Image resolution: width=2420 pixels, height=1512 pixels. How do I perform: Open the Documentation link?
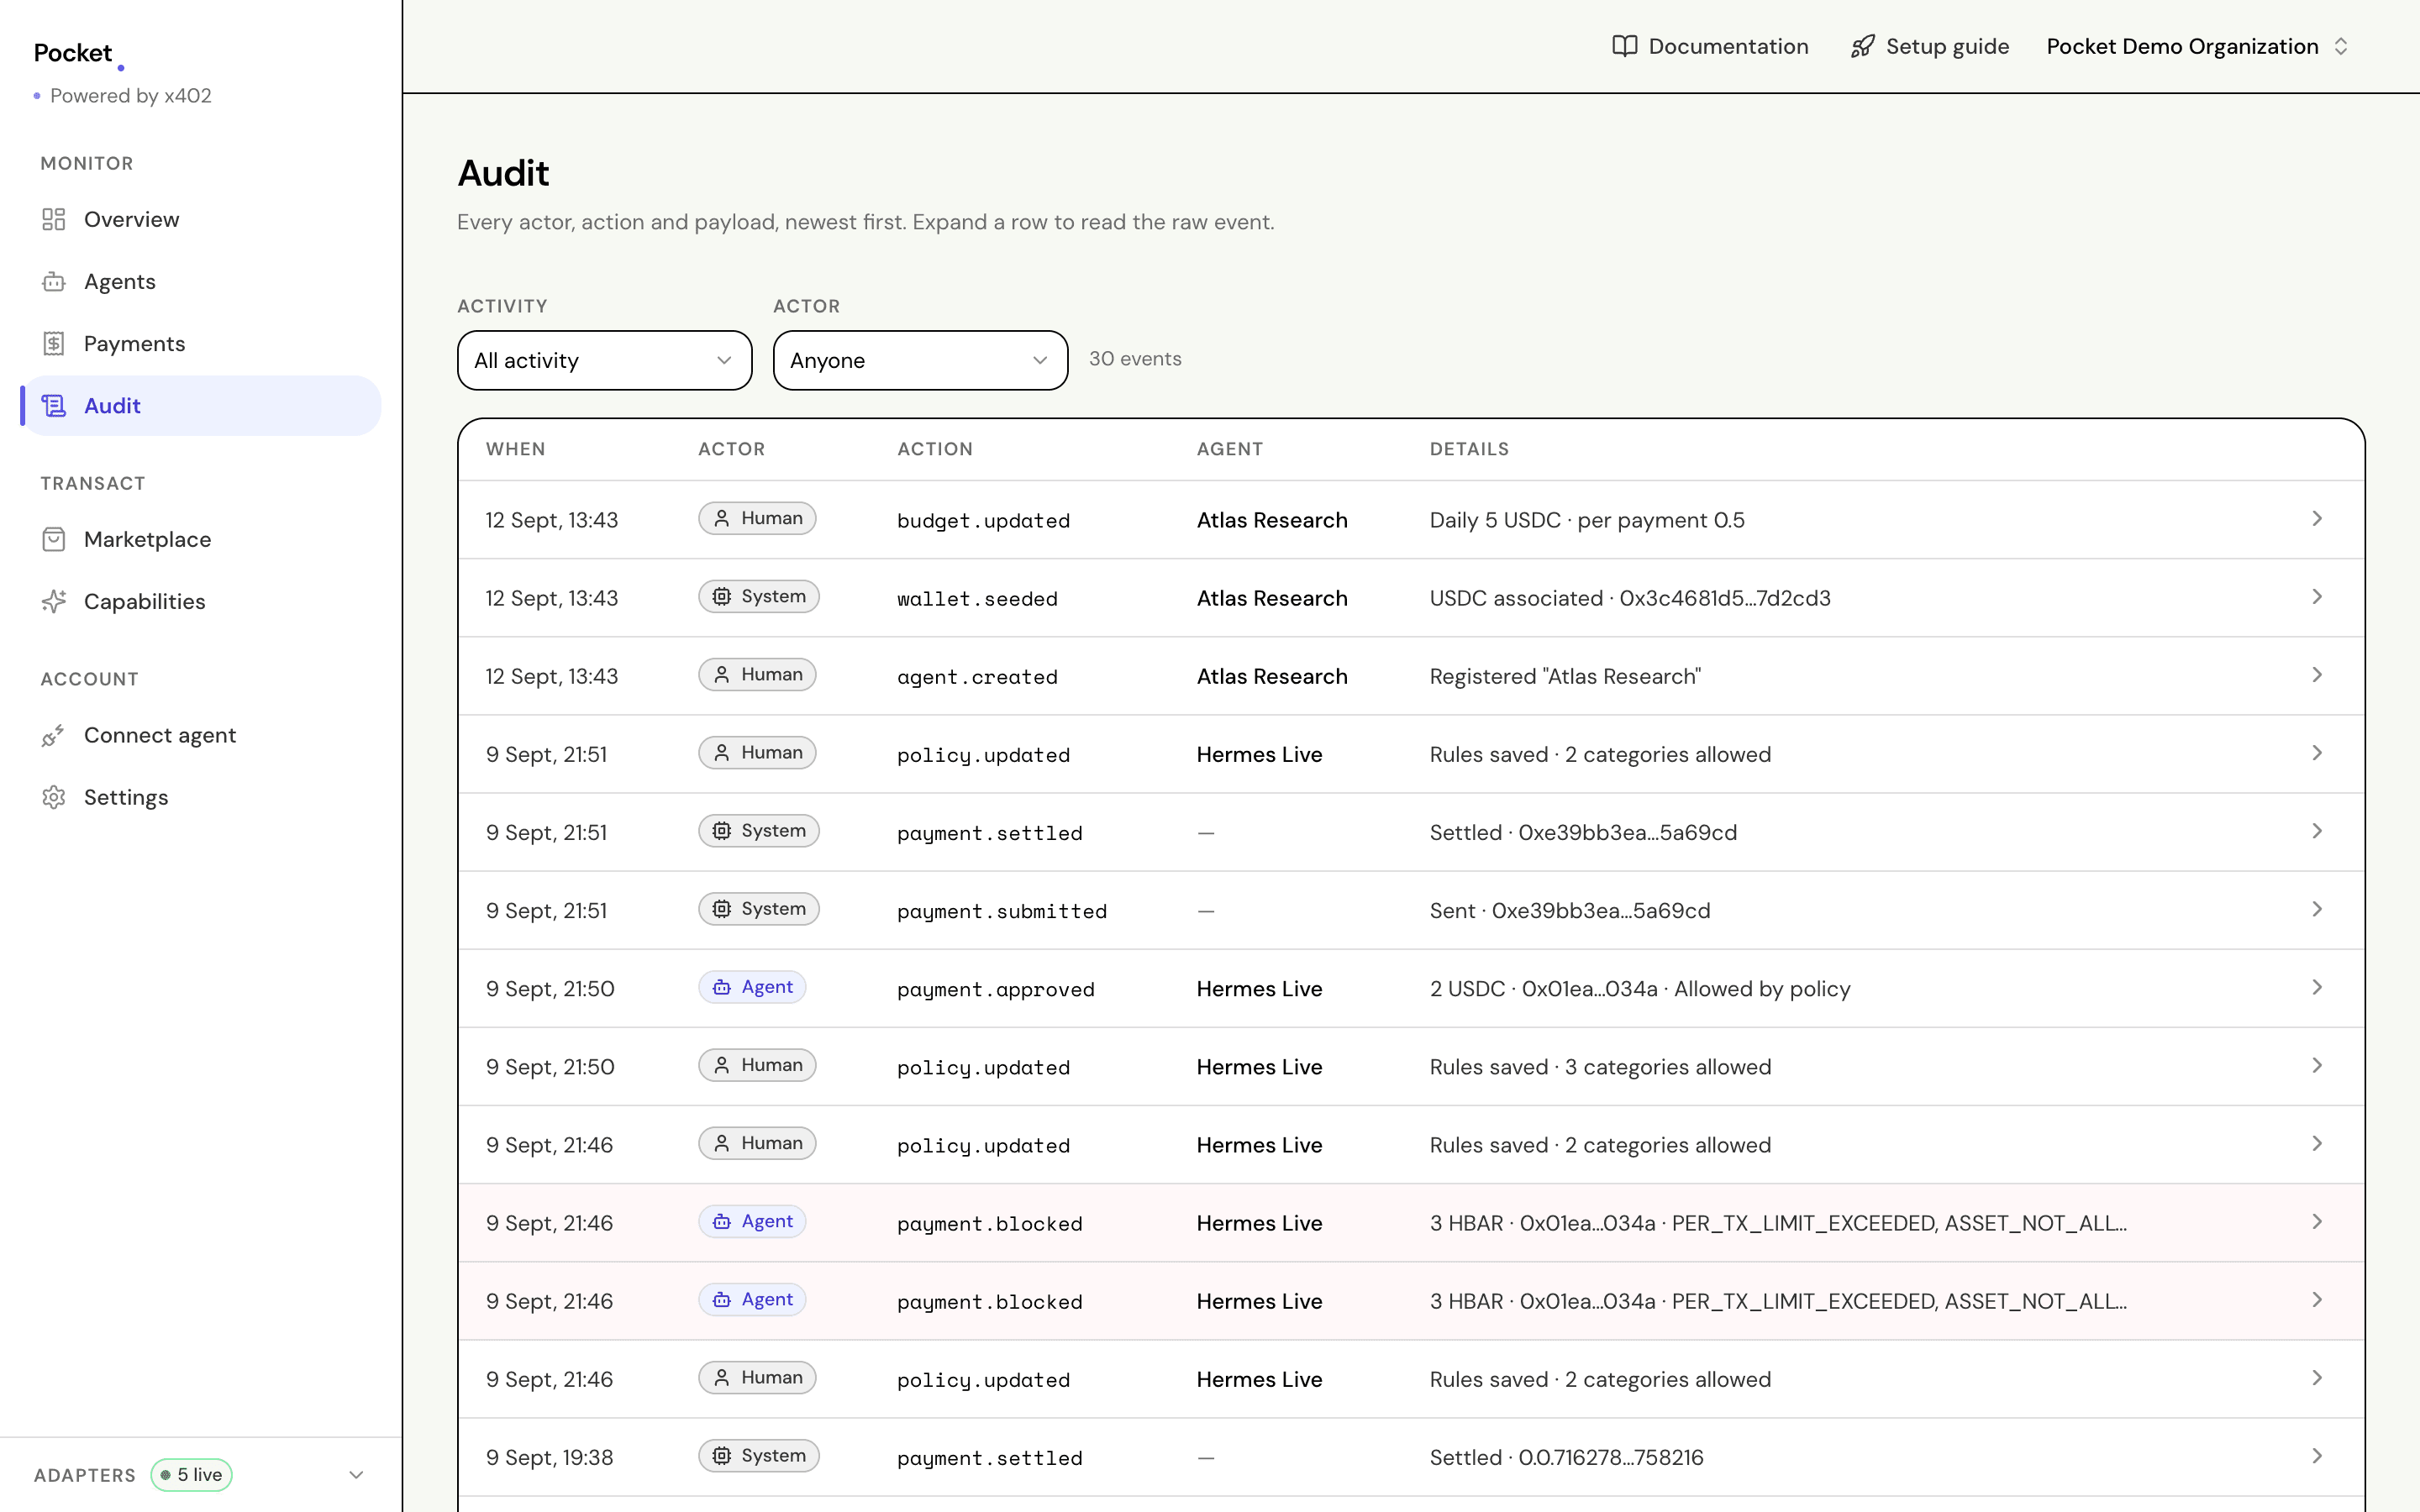pyautogui.click(x=1710, y=46)
